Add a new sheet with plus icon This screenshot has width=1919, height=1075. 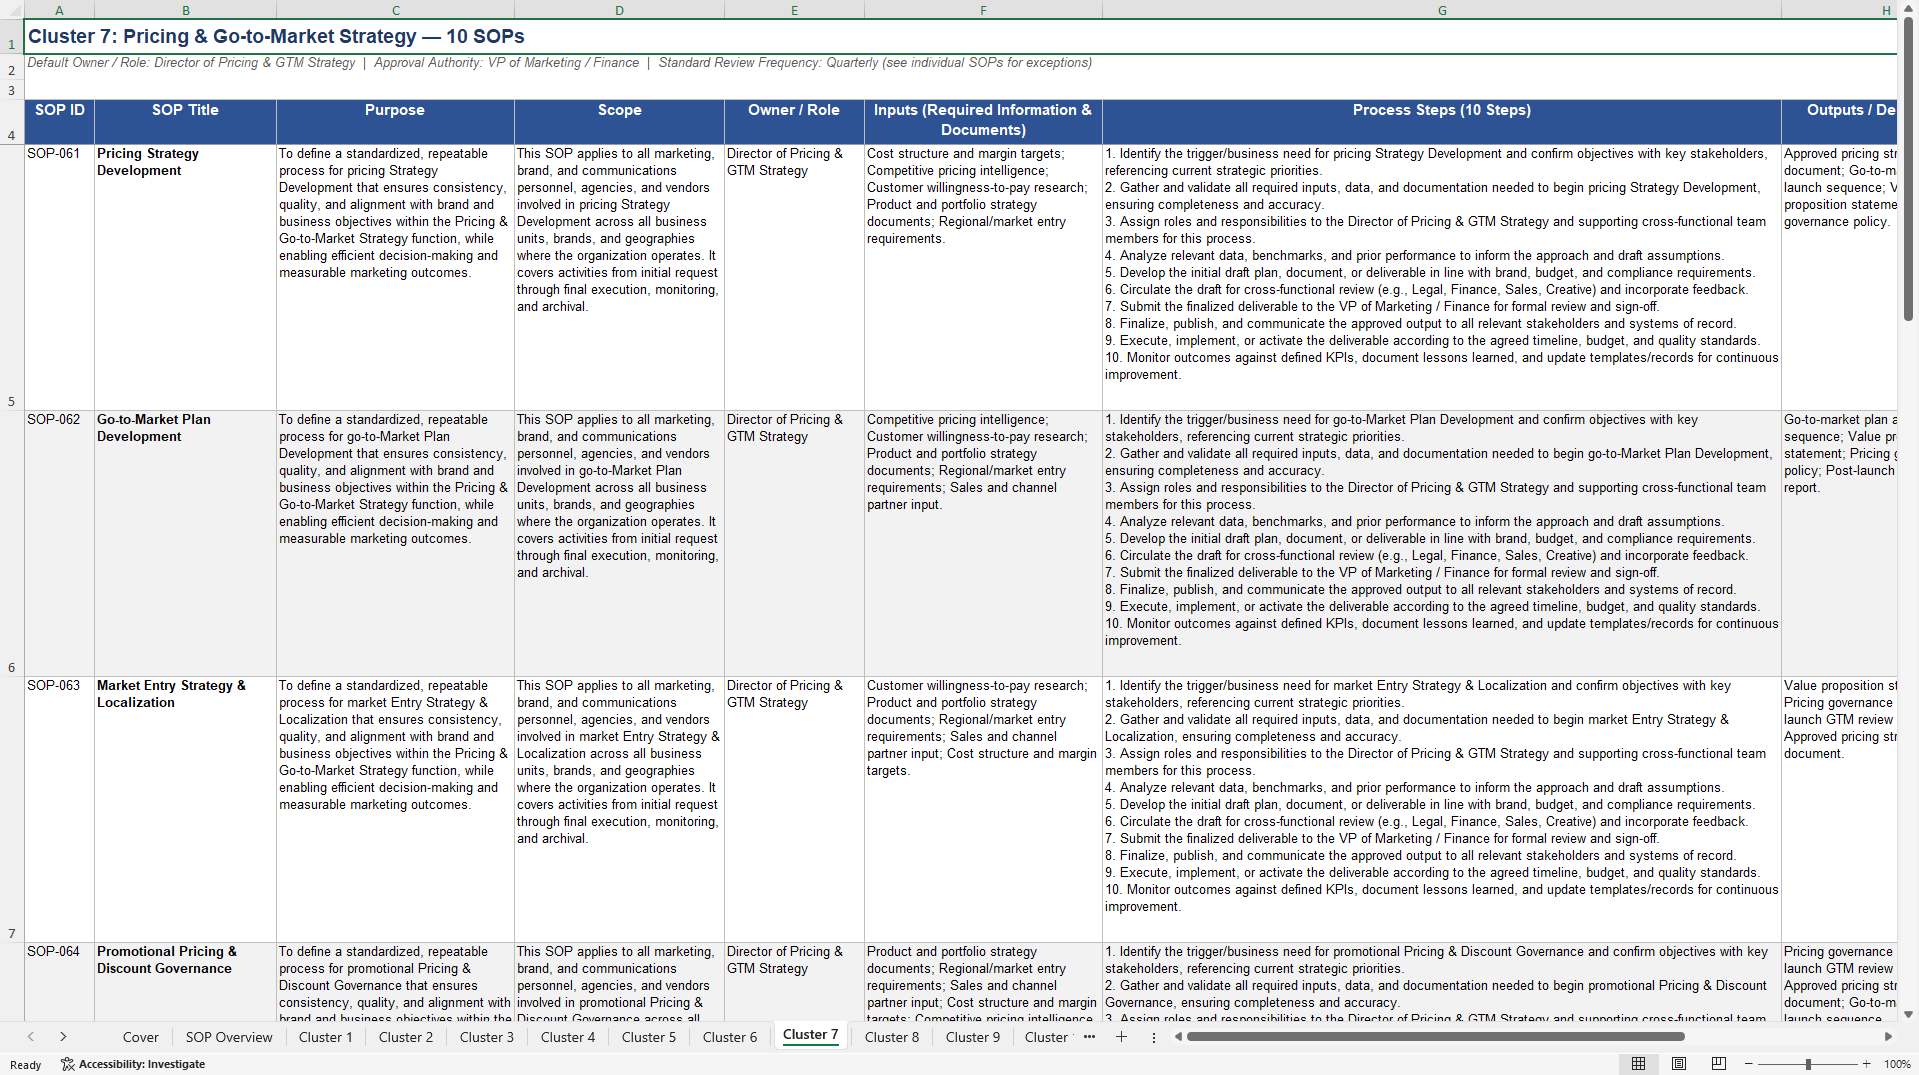tap(1121, 1037)
